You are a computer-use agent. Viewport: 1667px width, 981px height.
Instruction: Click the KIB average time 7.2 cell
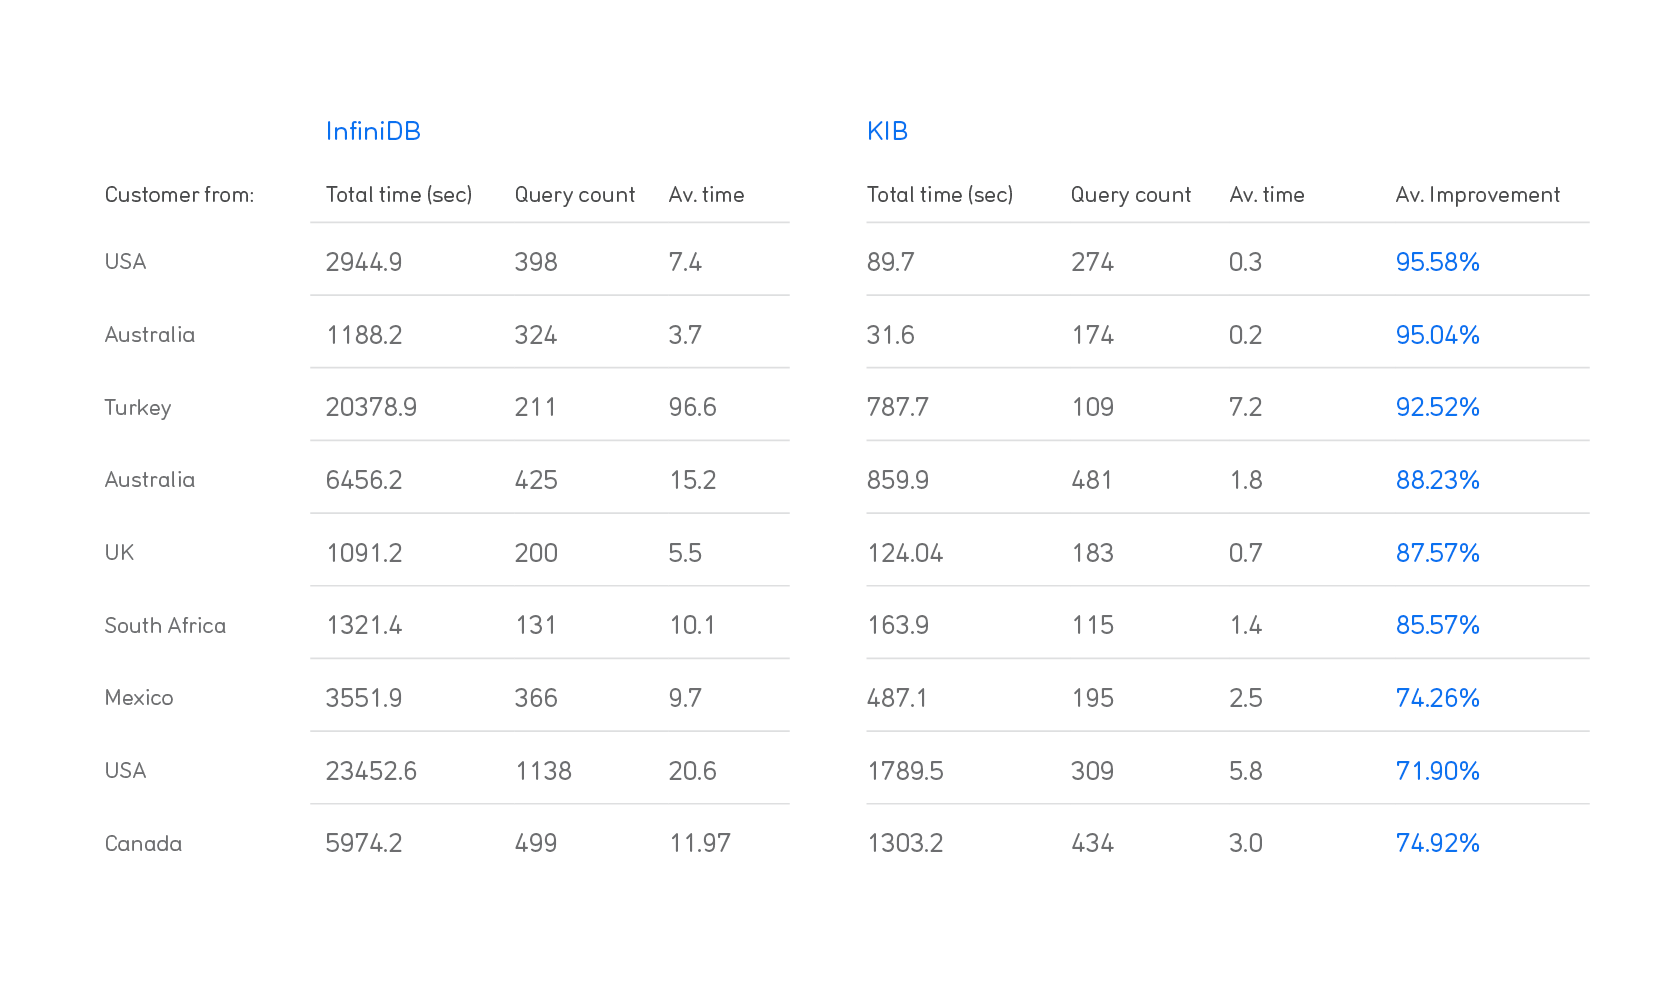[1245, 407]
